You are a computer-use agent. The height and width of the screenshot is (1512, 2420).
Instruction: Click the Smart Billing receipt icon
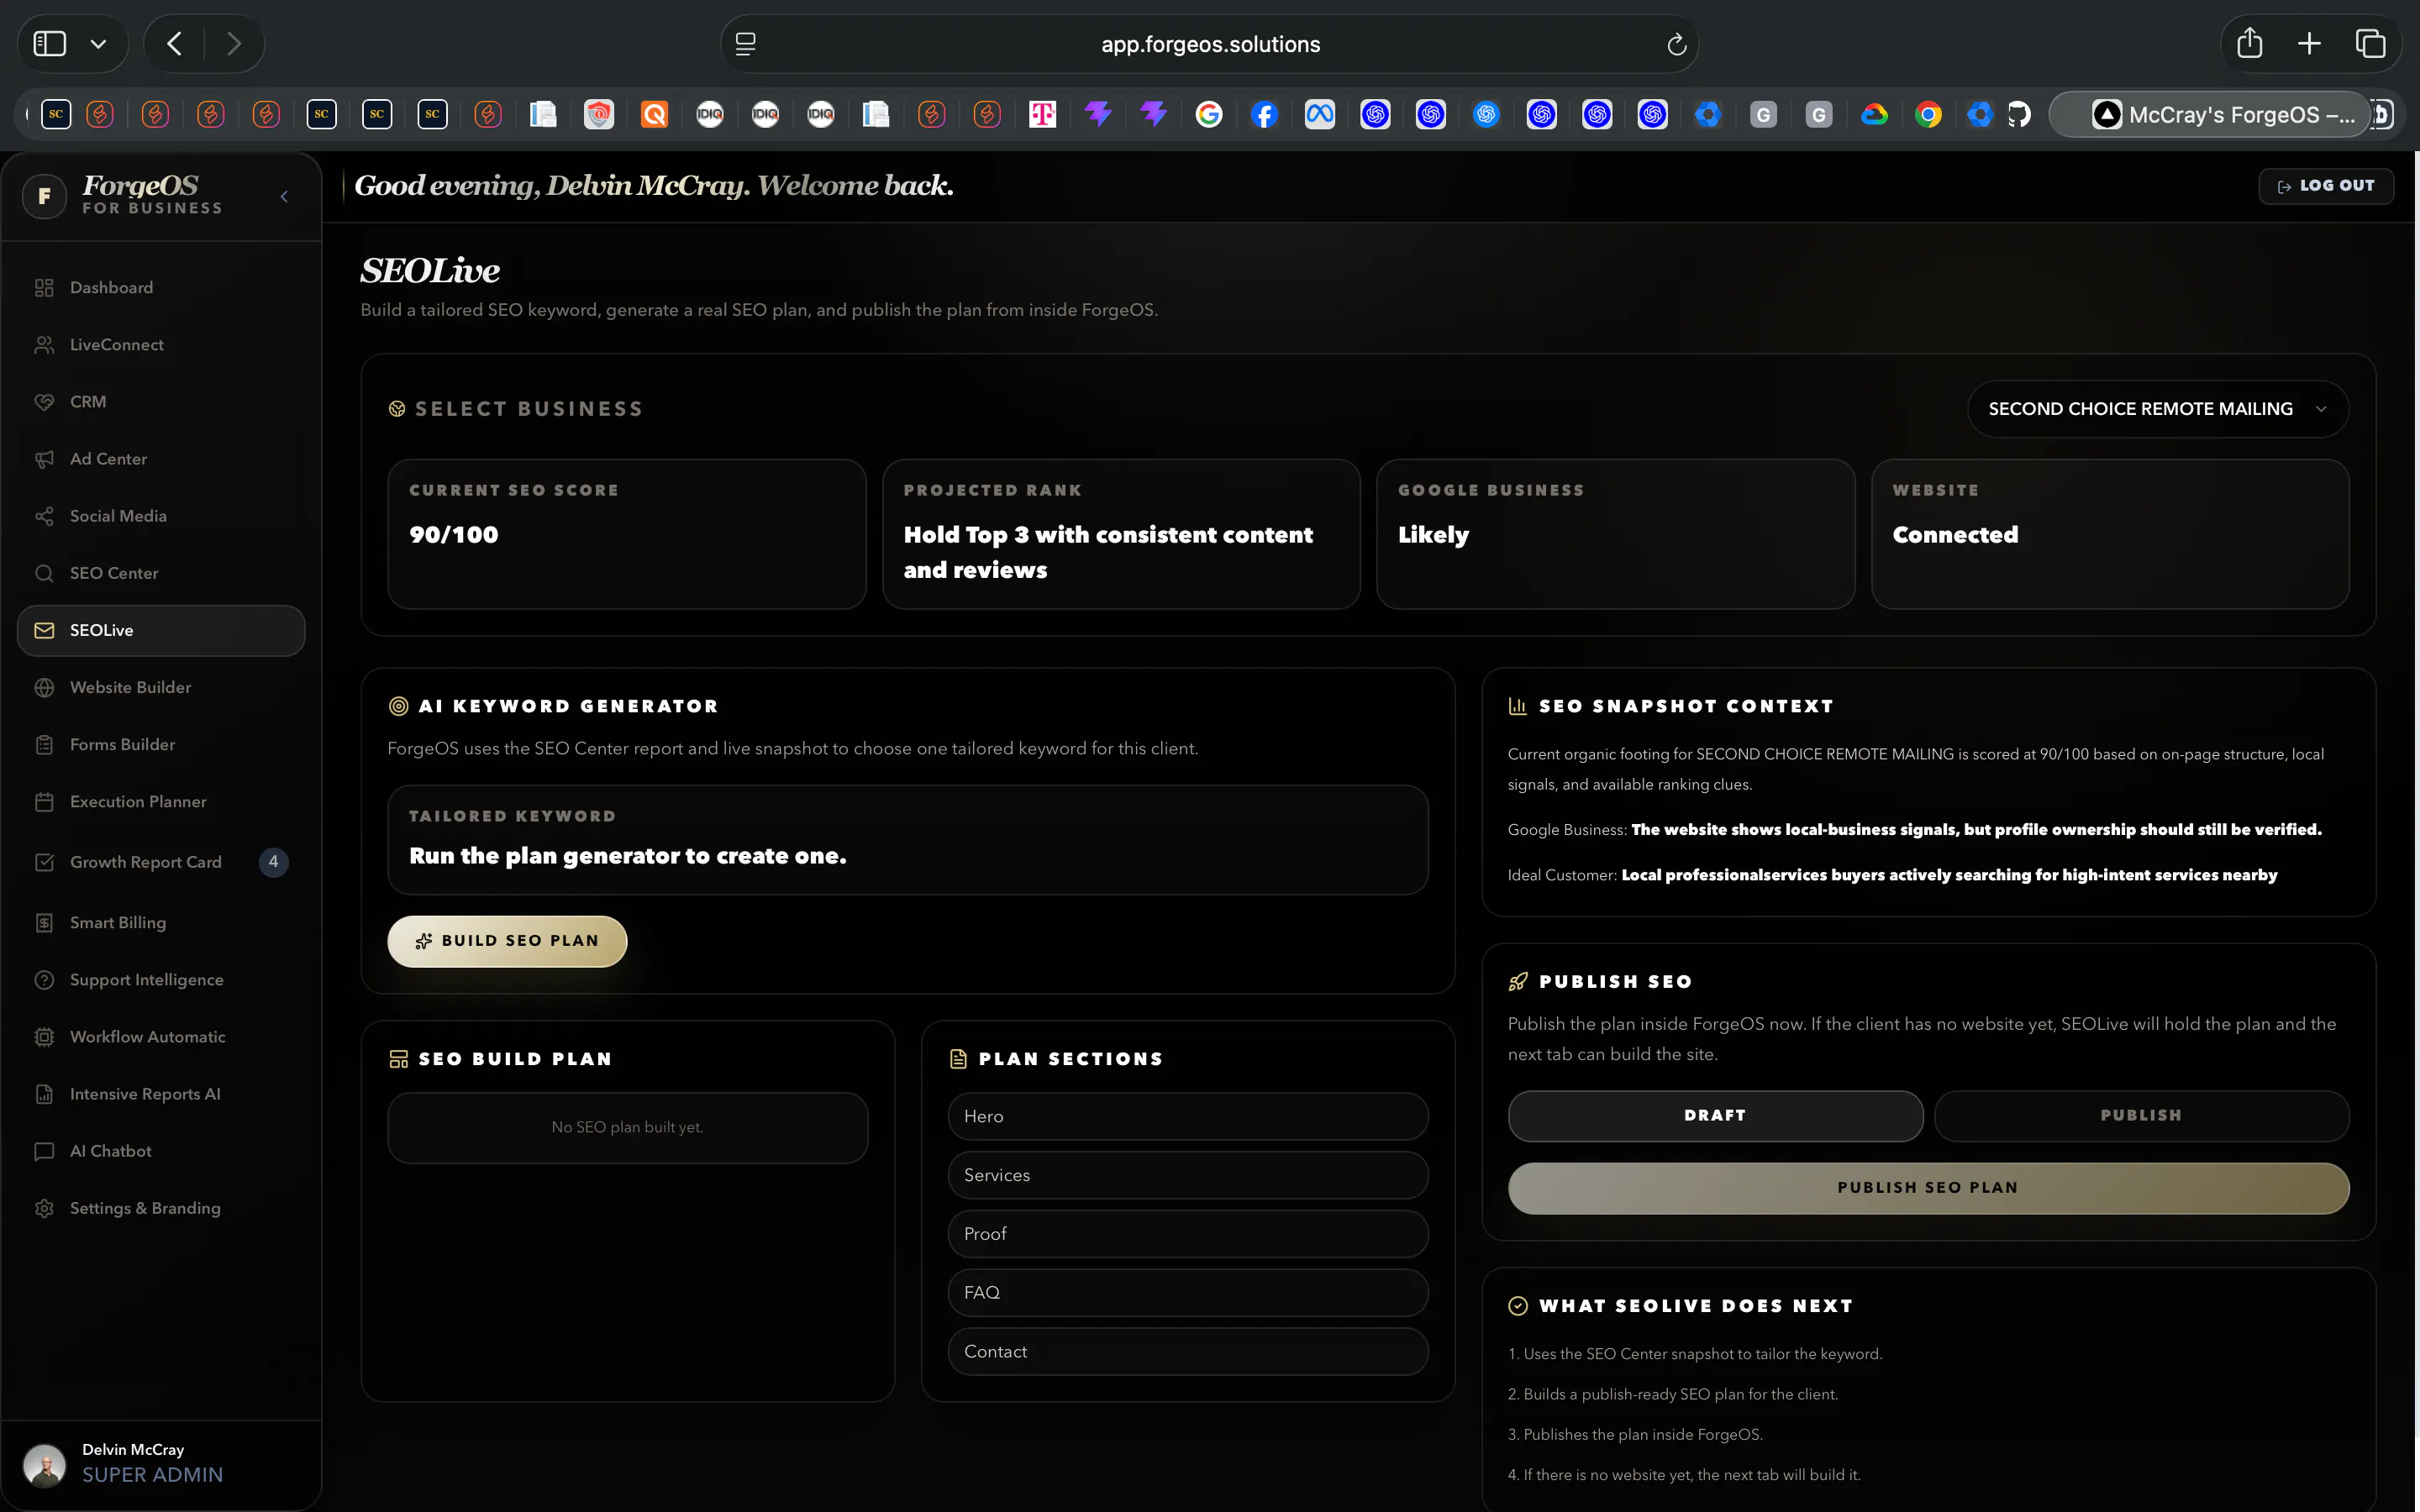point(44,923)
